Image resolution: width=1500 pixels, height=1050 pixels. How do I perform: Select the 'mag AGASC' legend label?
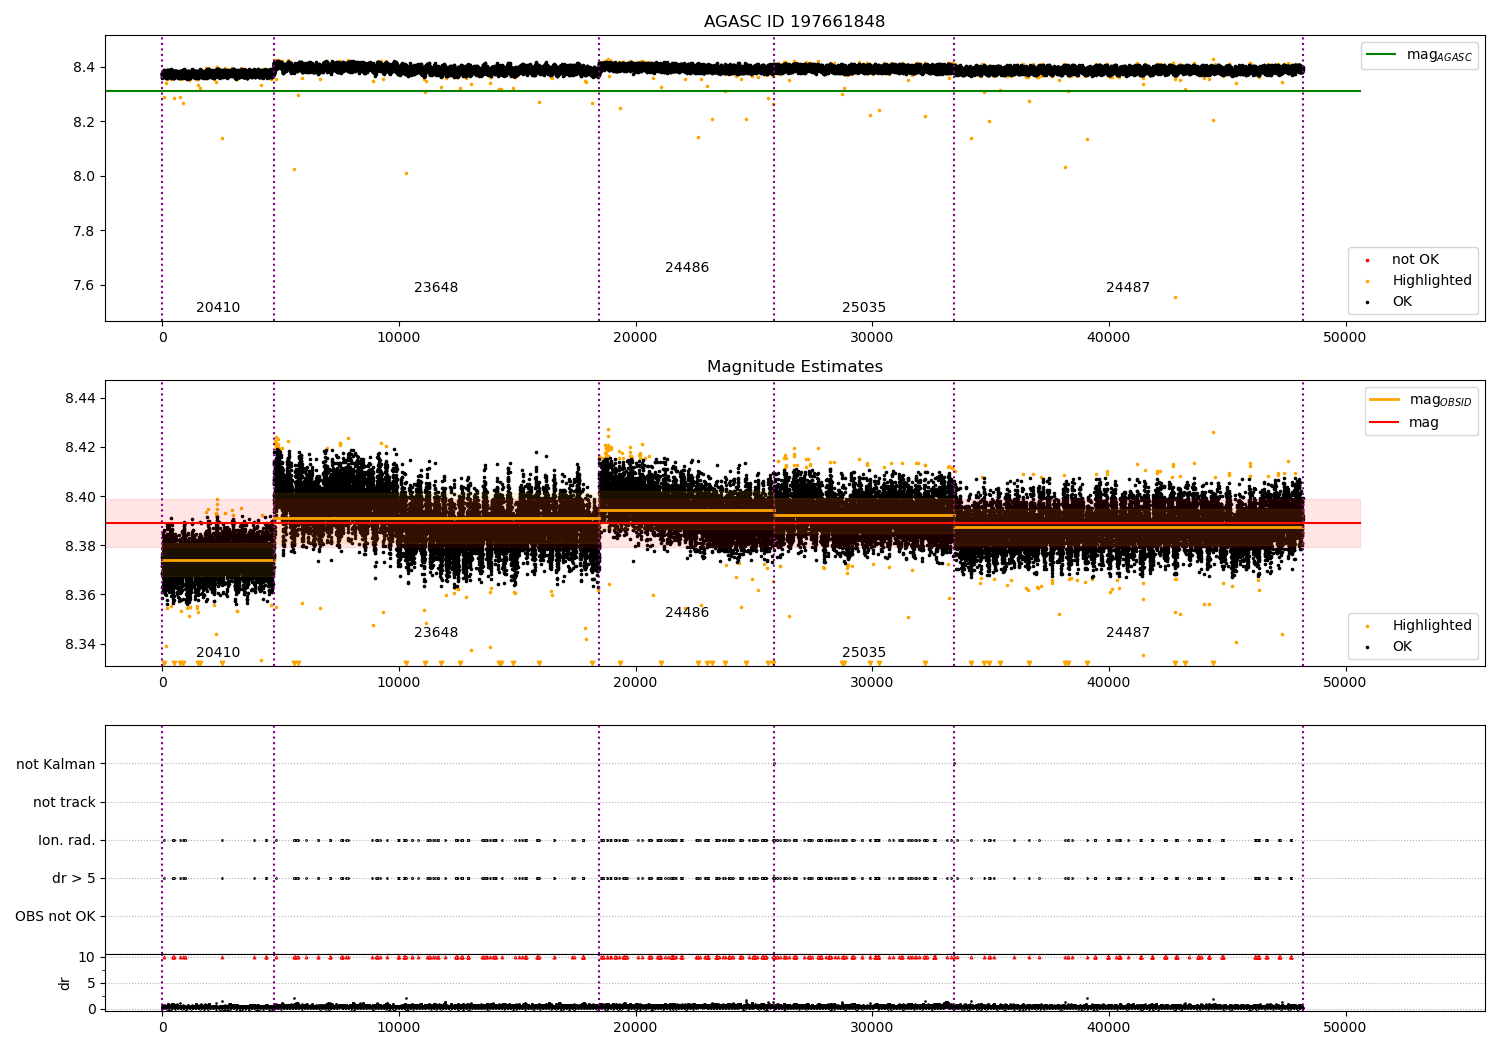pyautogui.click(x=1439, y=55)
